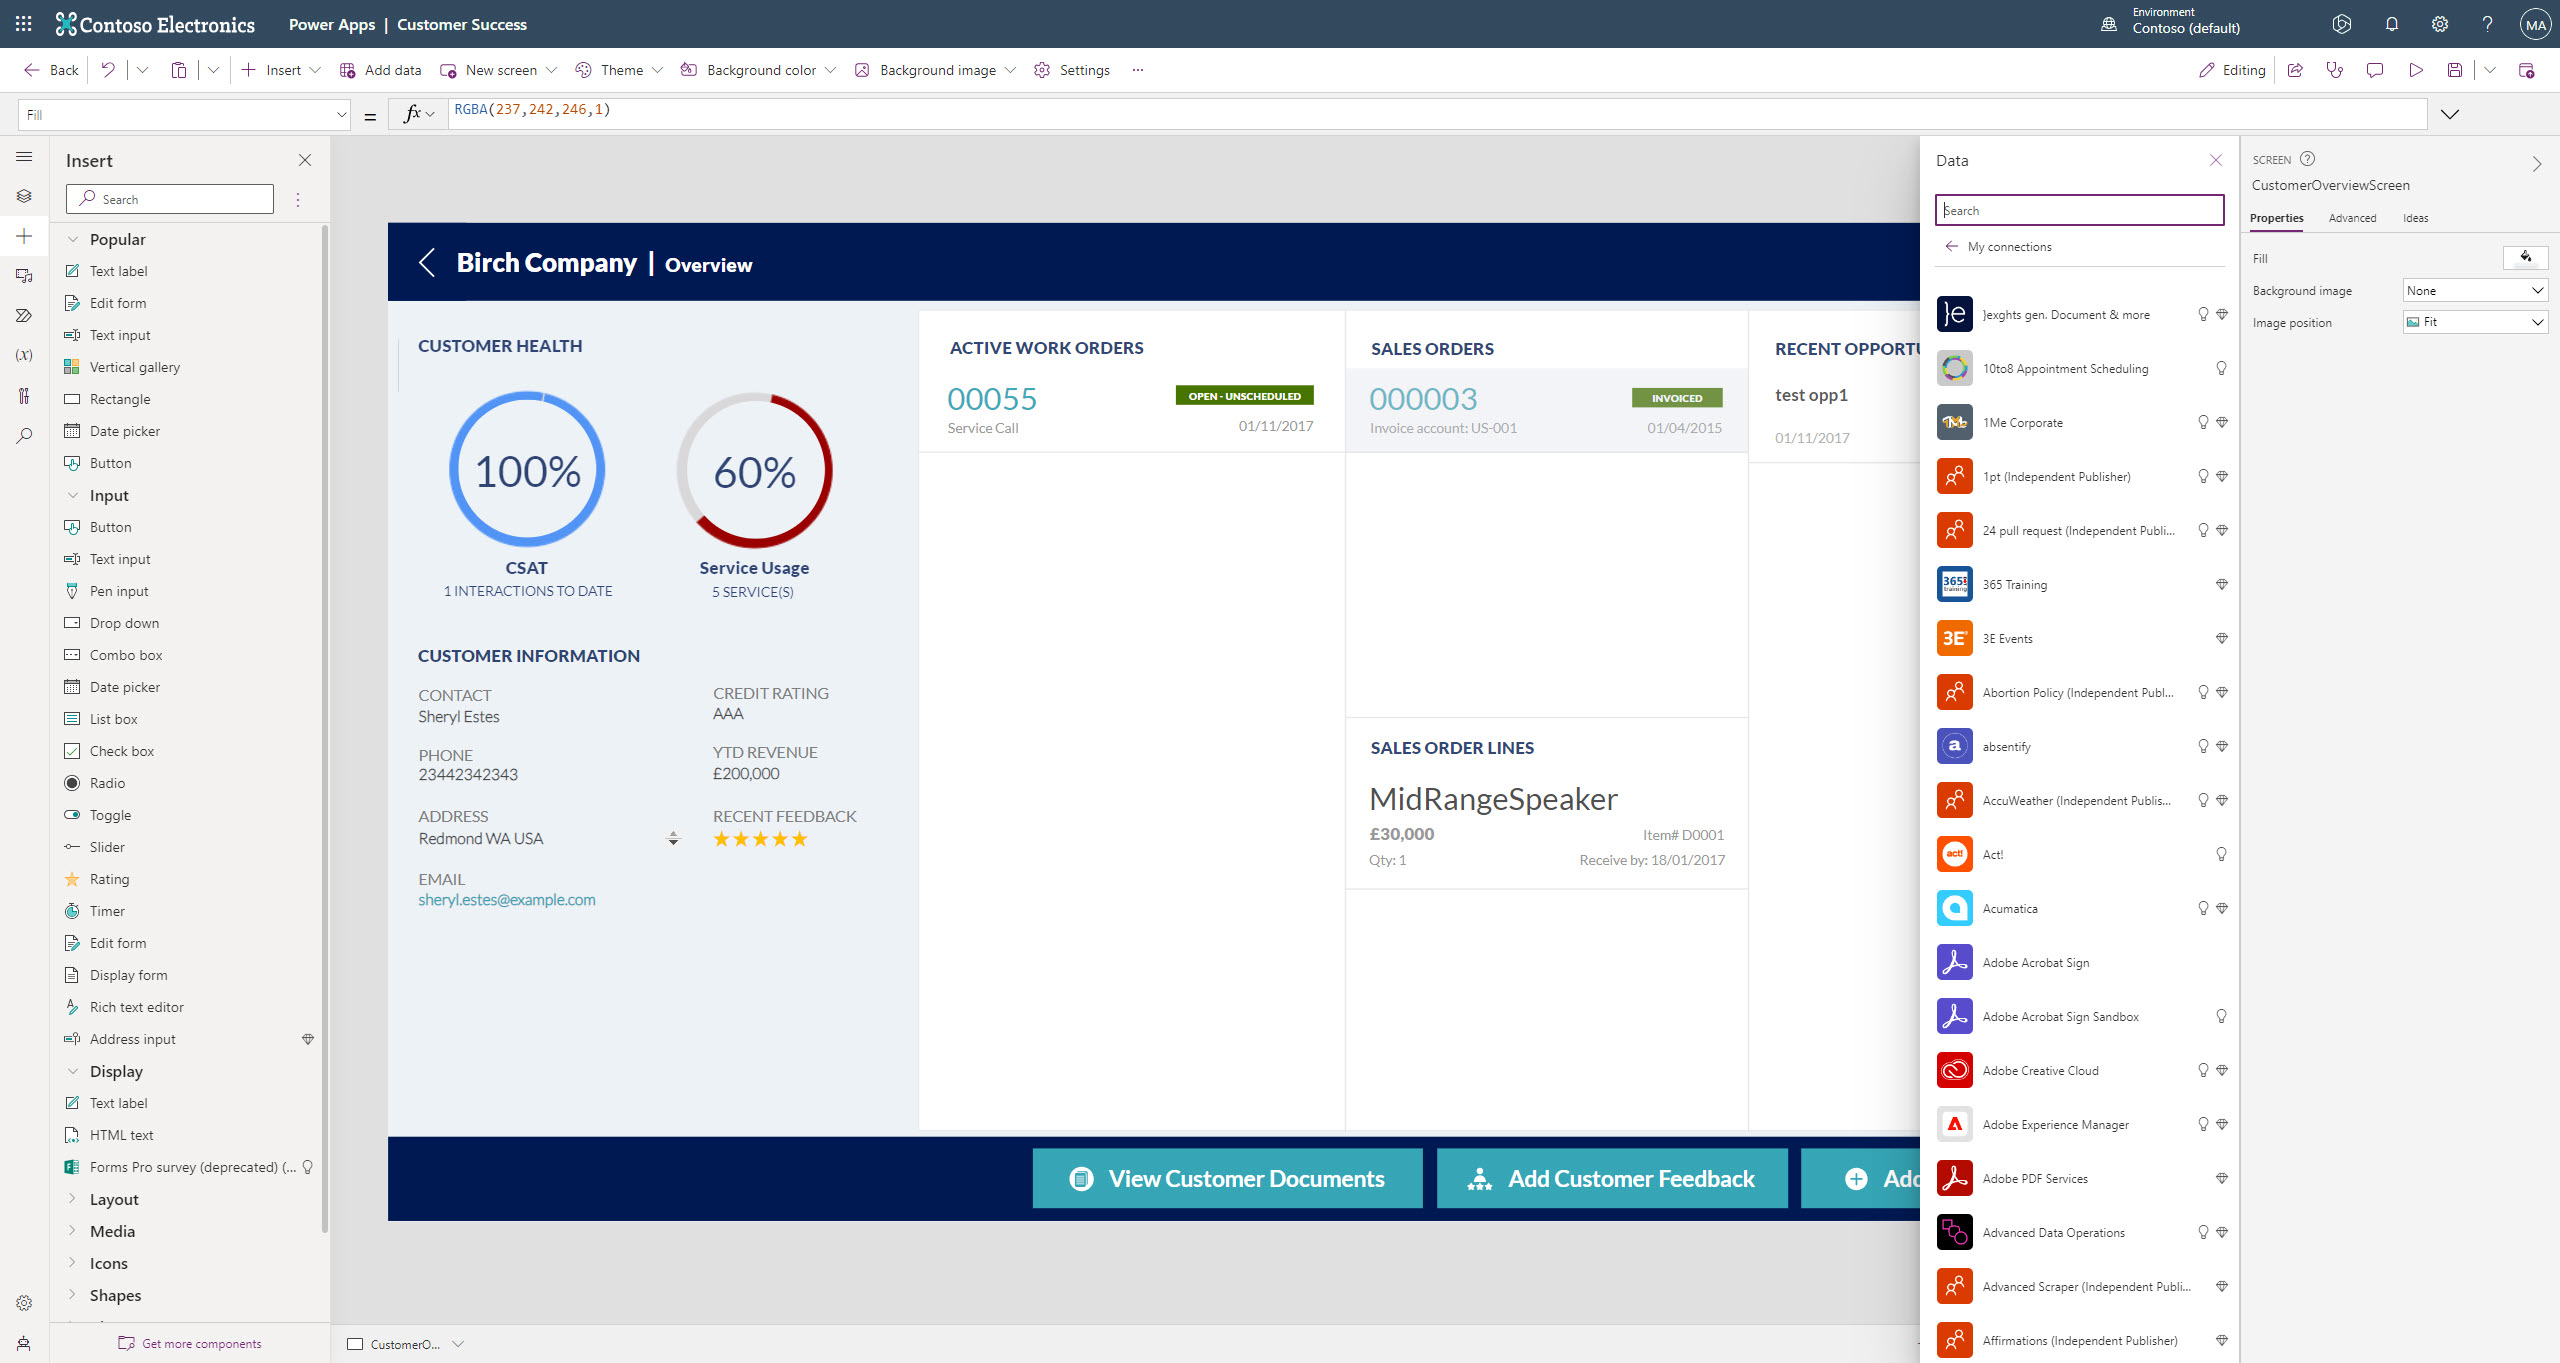Open the New screen menu
The height and width of the screenshot is (1363, 2560).
tap(498, 70)
